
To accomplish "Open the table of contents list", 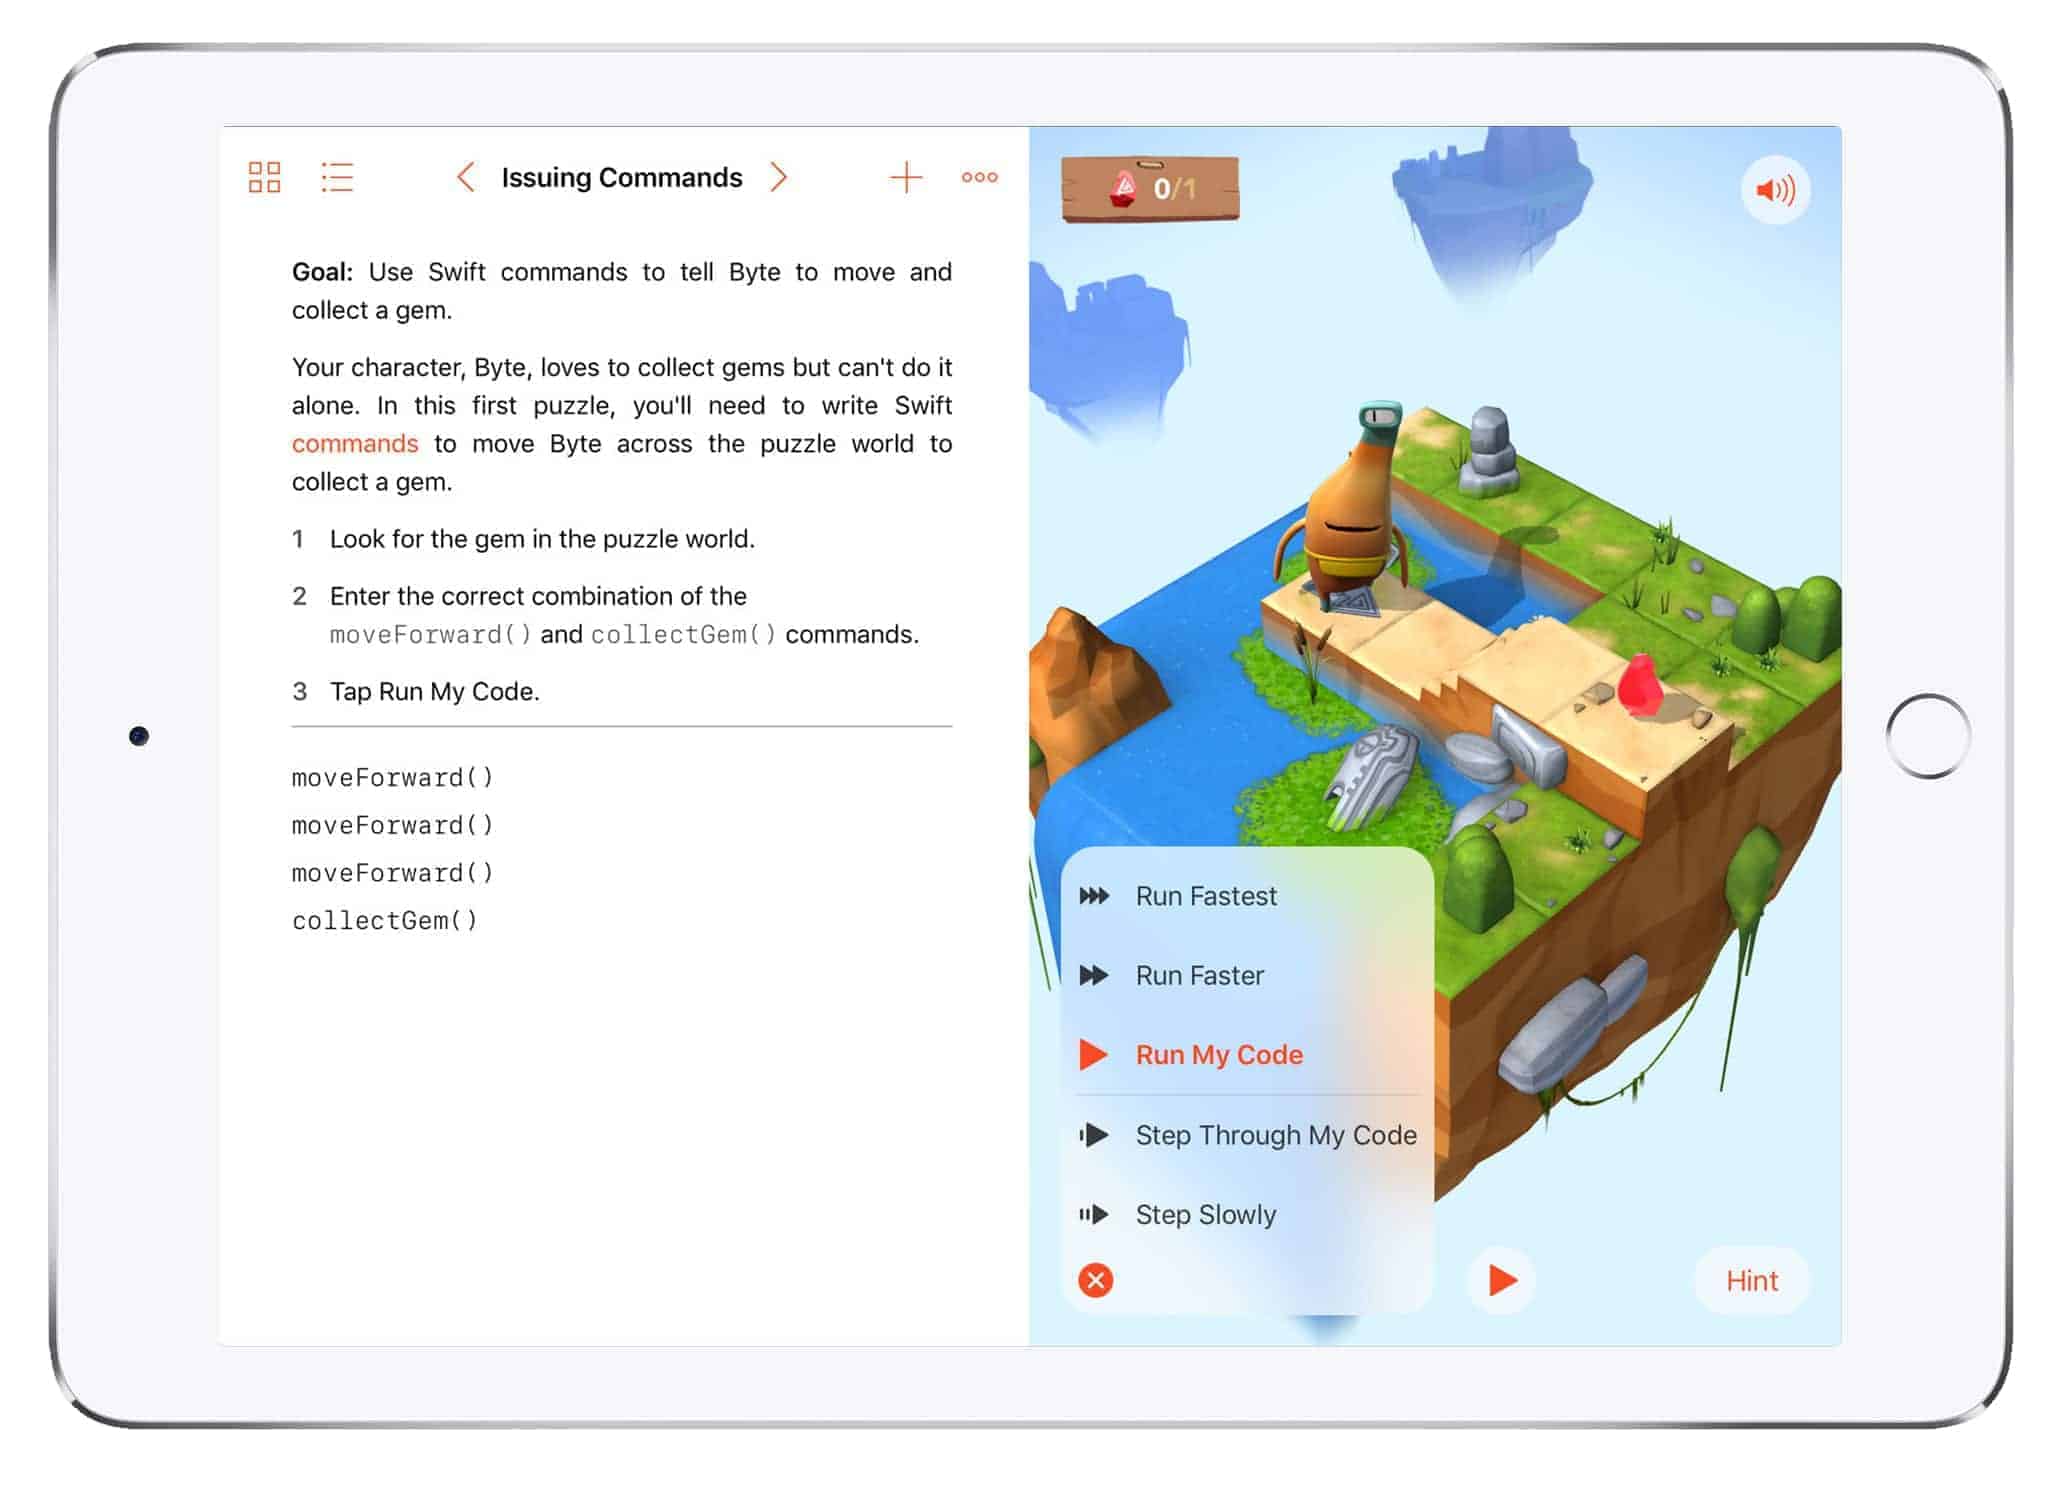I will point(337,177).
